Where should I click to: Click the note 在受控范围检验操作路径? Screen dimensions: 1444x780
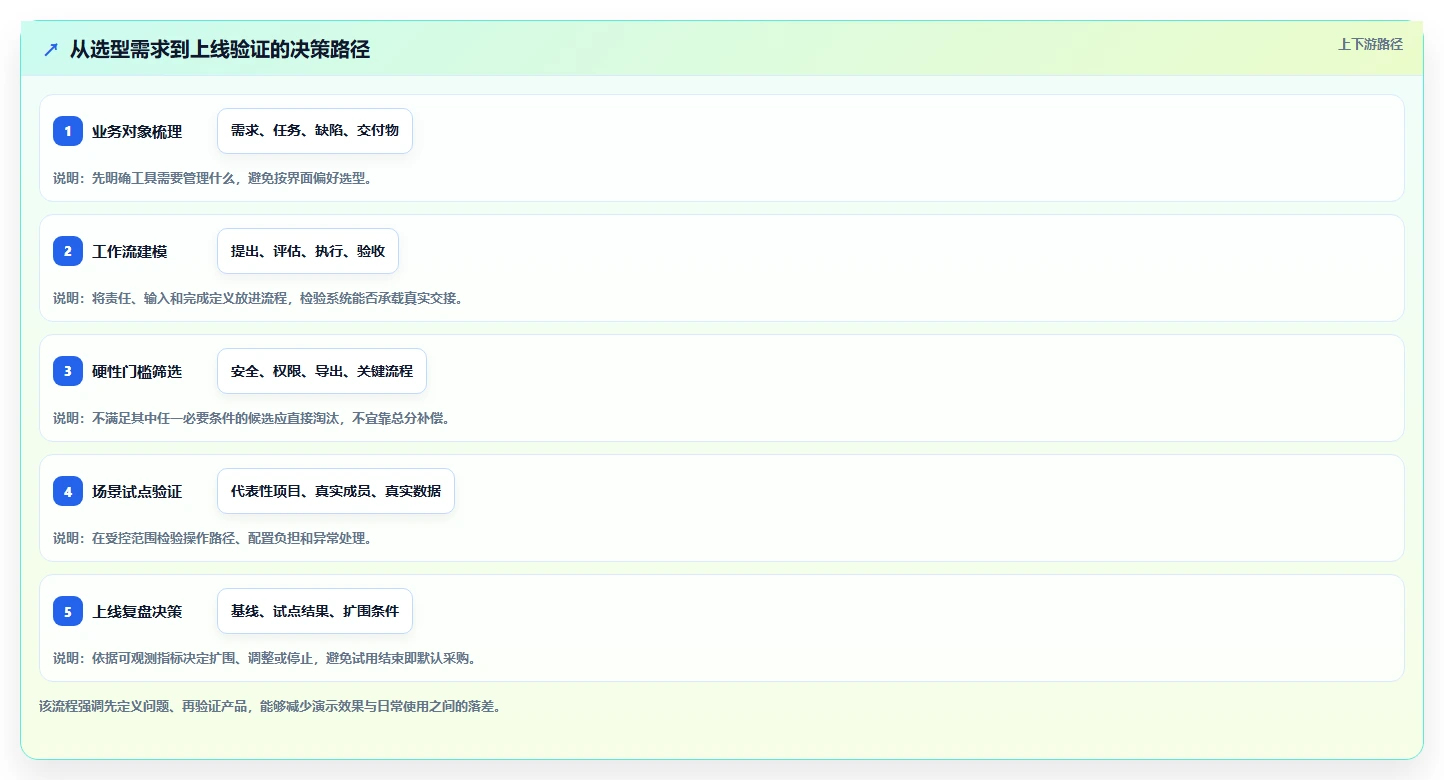165,538
